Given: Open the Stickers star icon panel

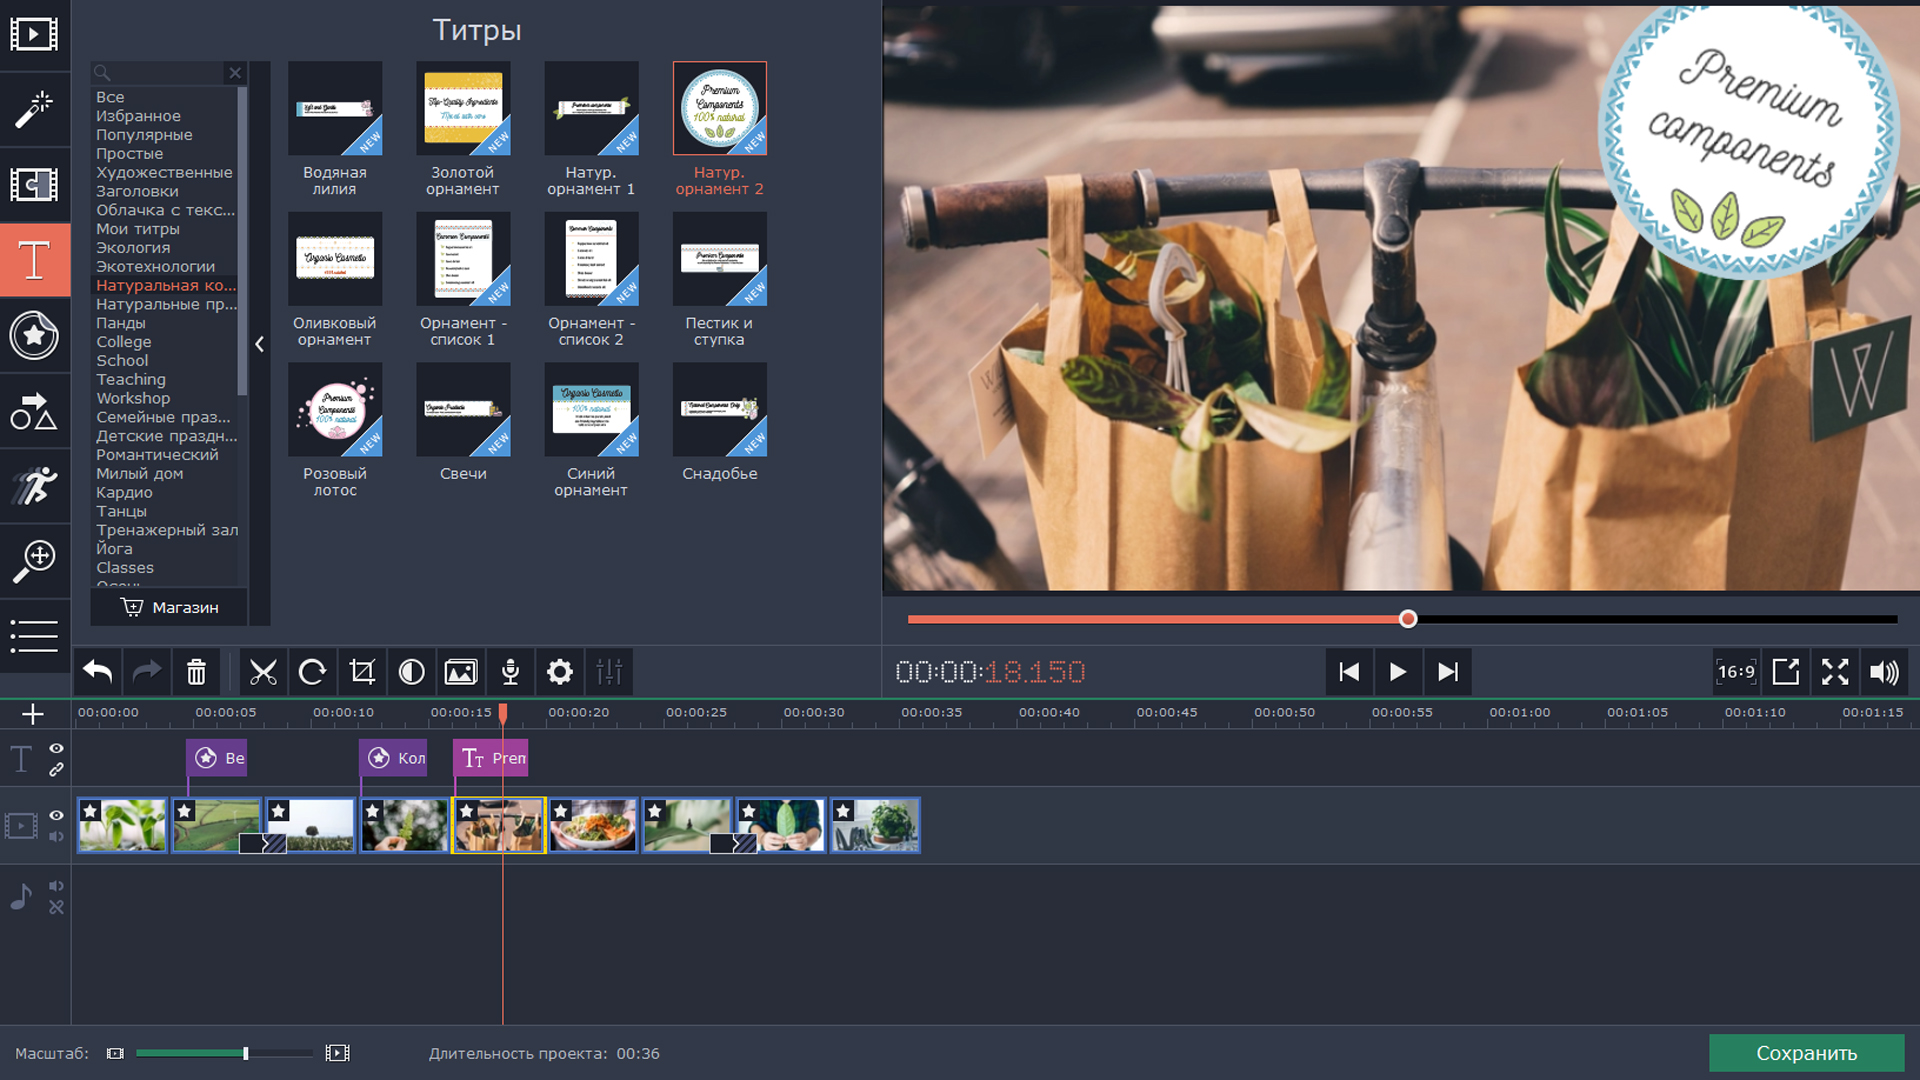Looking at the screenshot, I should pyautogui.click(x=34, y=335).
